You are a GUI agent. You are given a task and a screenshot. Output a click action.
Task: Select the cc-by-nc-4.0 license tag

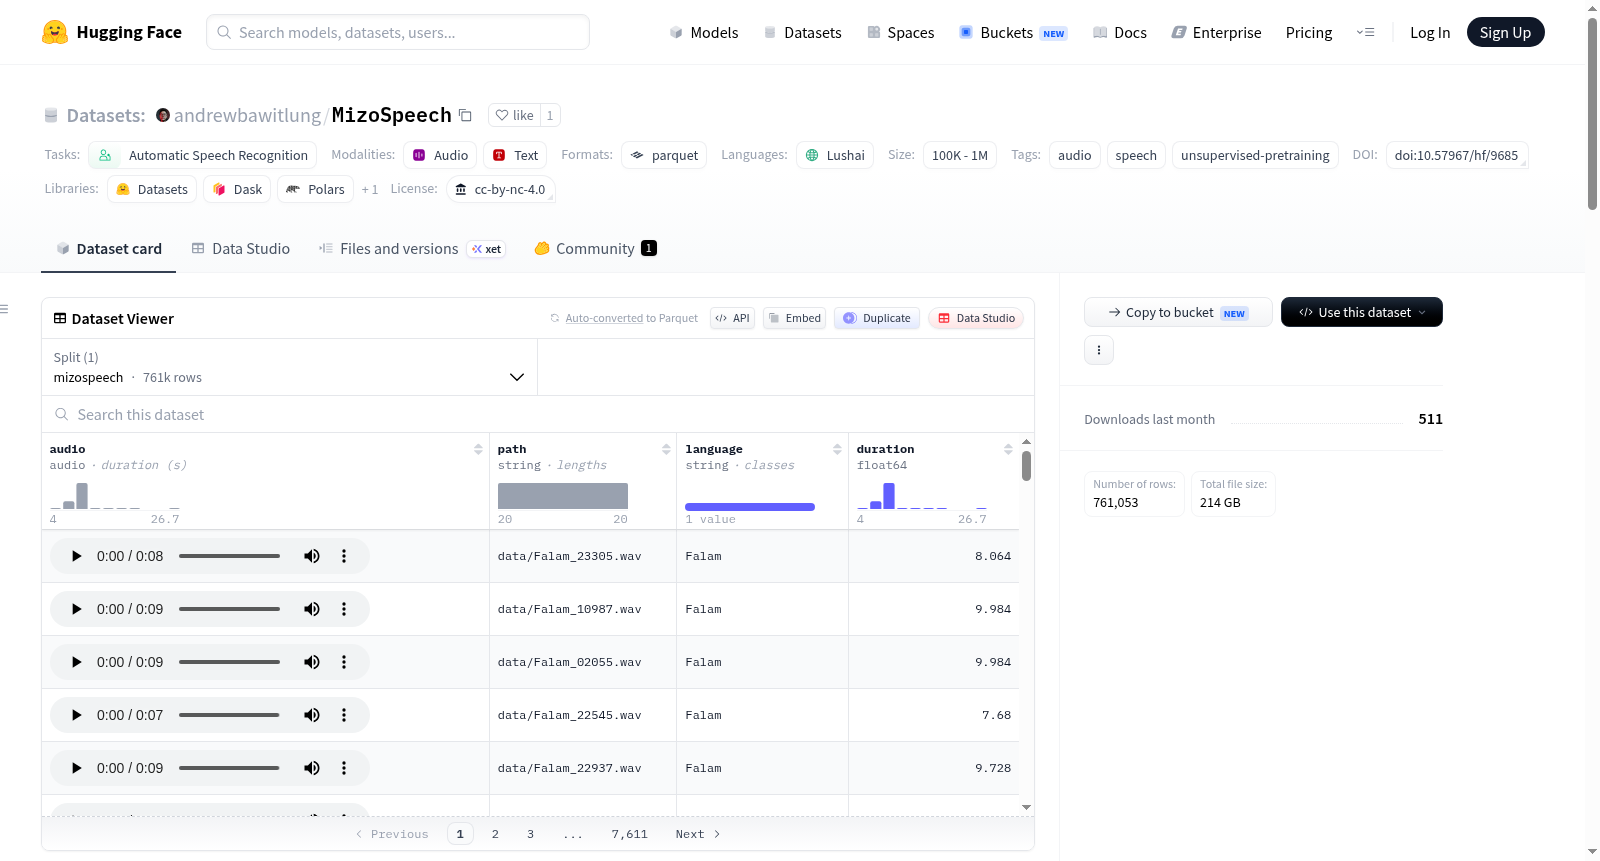click(x=500, y=189)
